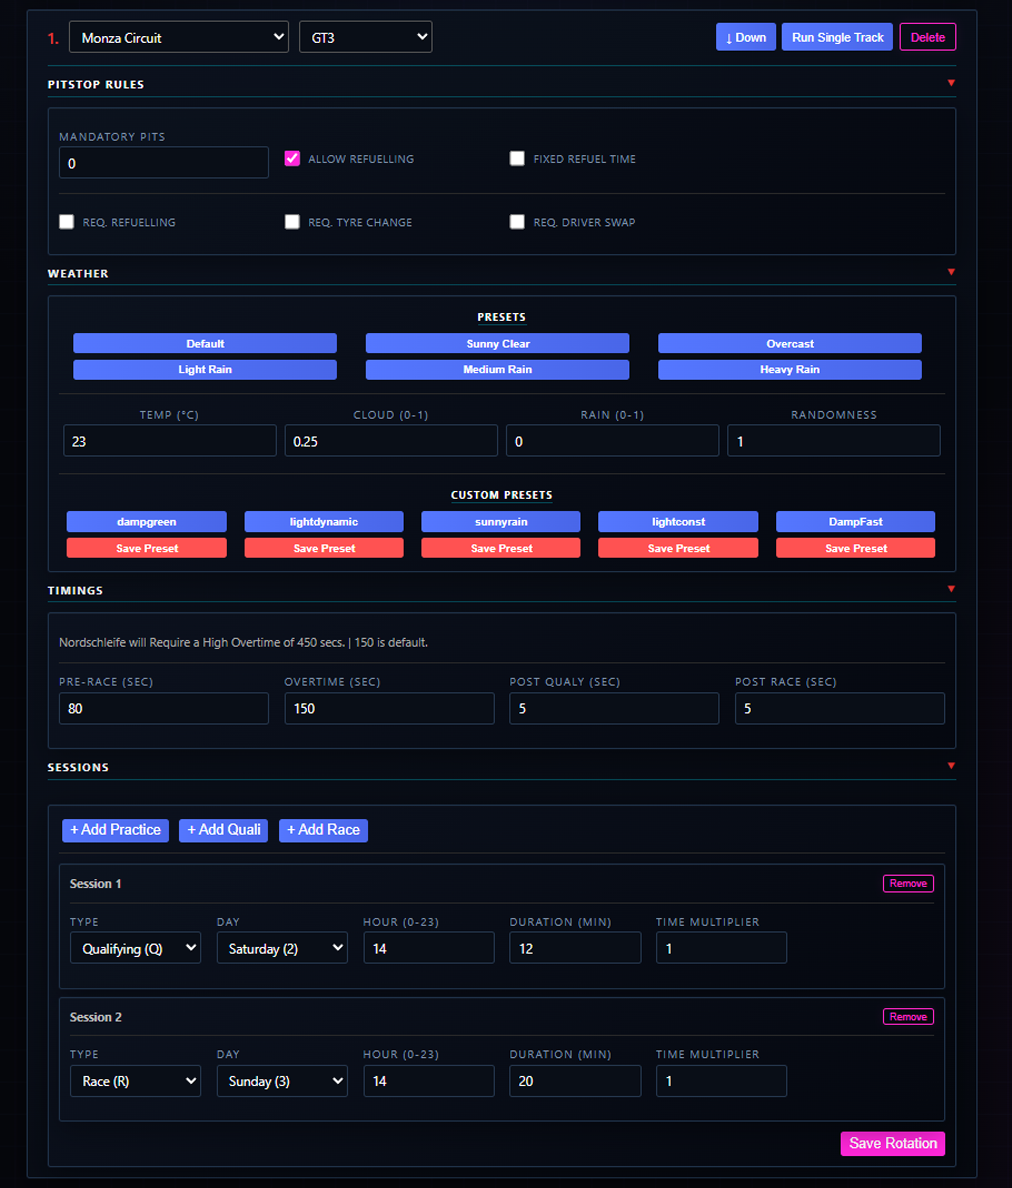Collapse the Timings section arrow
This screenshot has height=1188, width=1012.
click(x=951, y=589)
